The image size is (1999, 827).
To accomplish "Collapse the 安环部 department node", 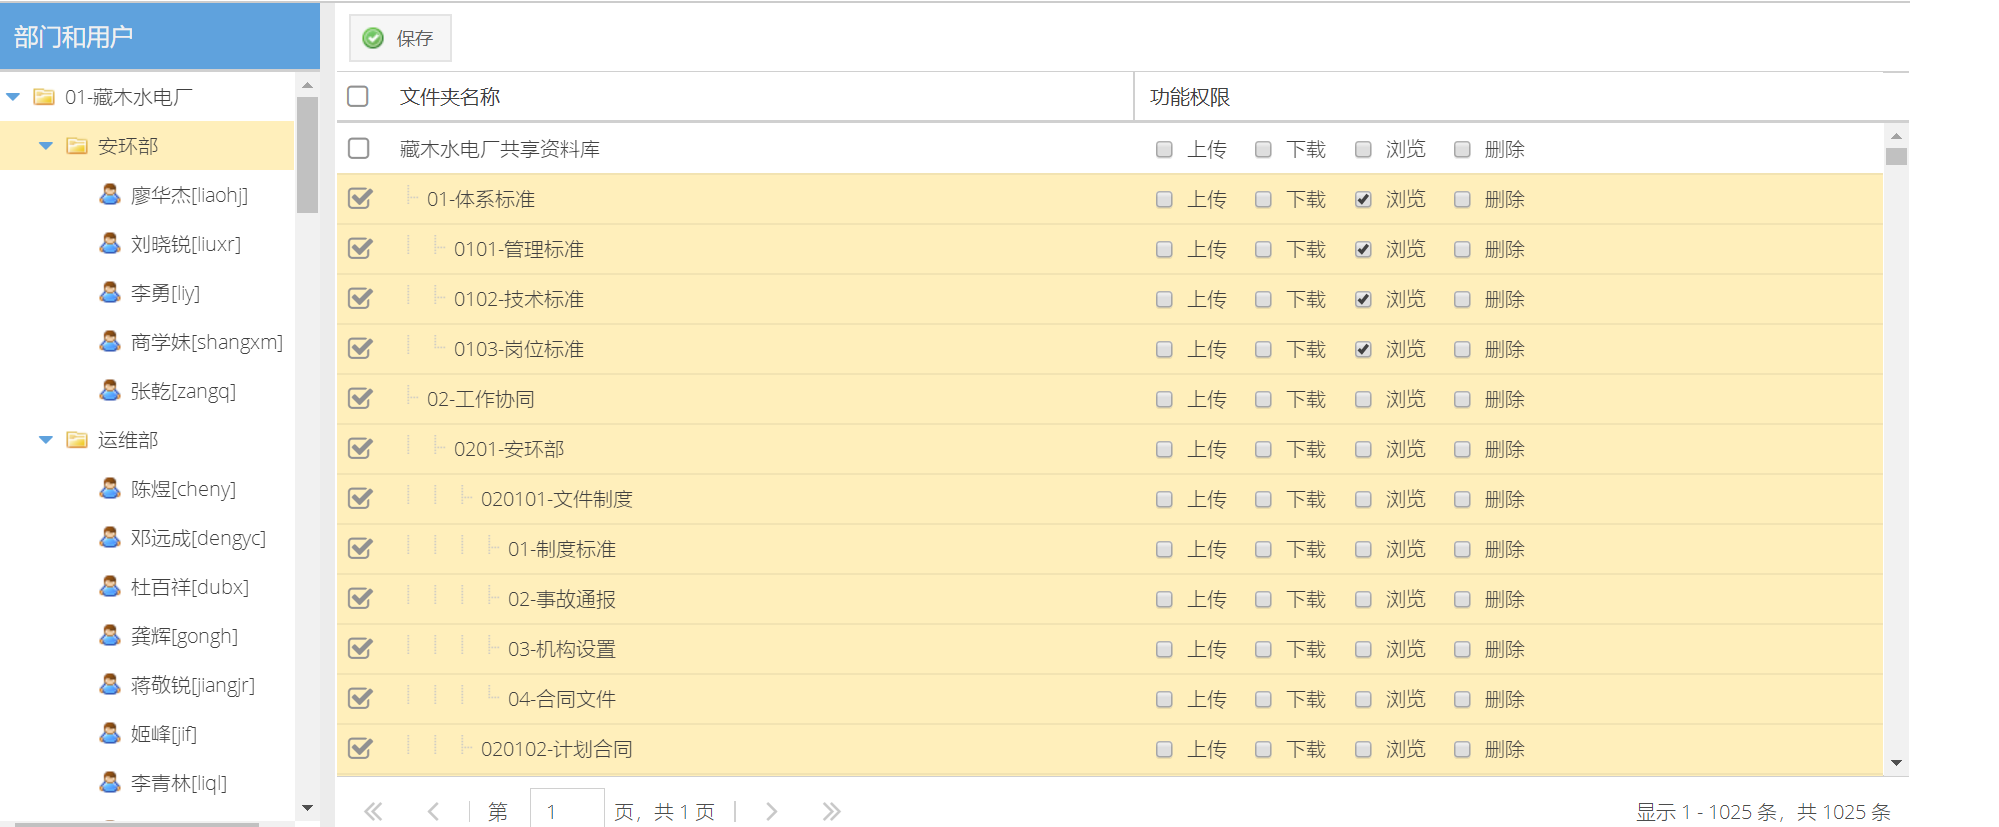I will pos(45,146).
